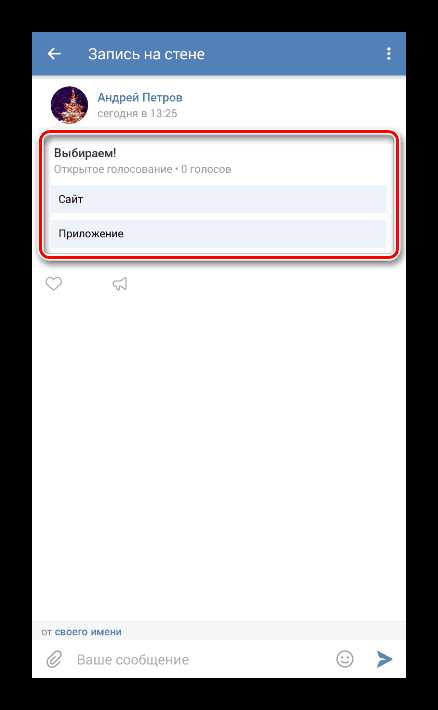Open Андрей Петров's profile avatar
The height and width of the screenshot is (710, 438).
coord(69,105)
